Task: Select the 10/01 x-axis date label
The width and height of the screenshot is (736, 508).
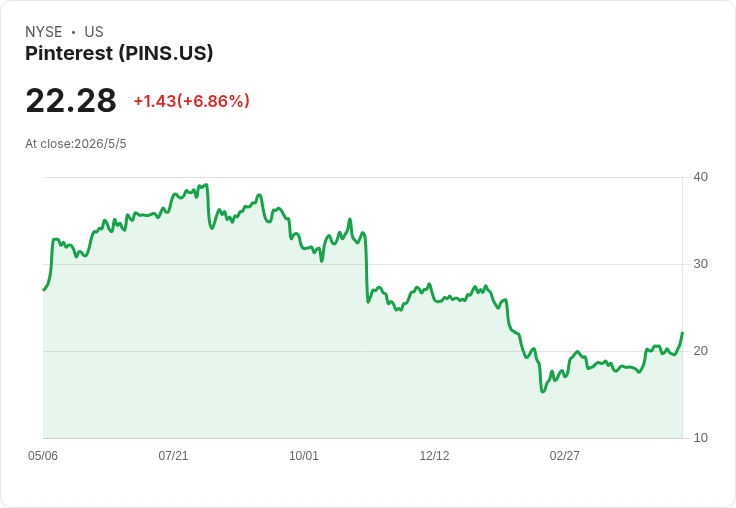Action: [304, 455]
